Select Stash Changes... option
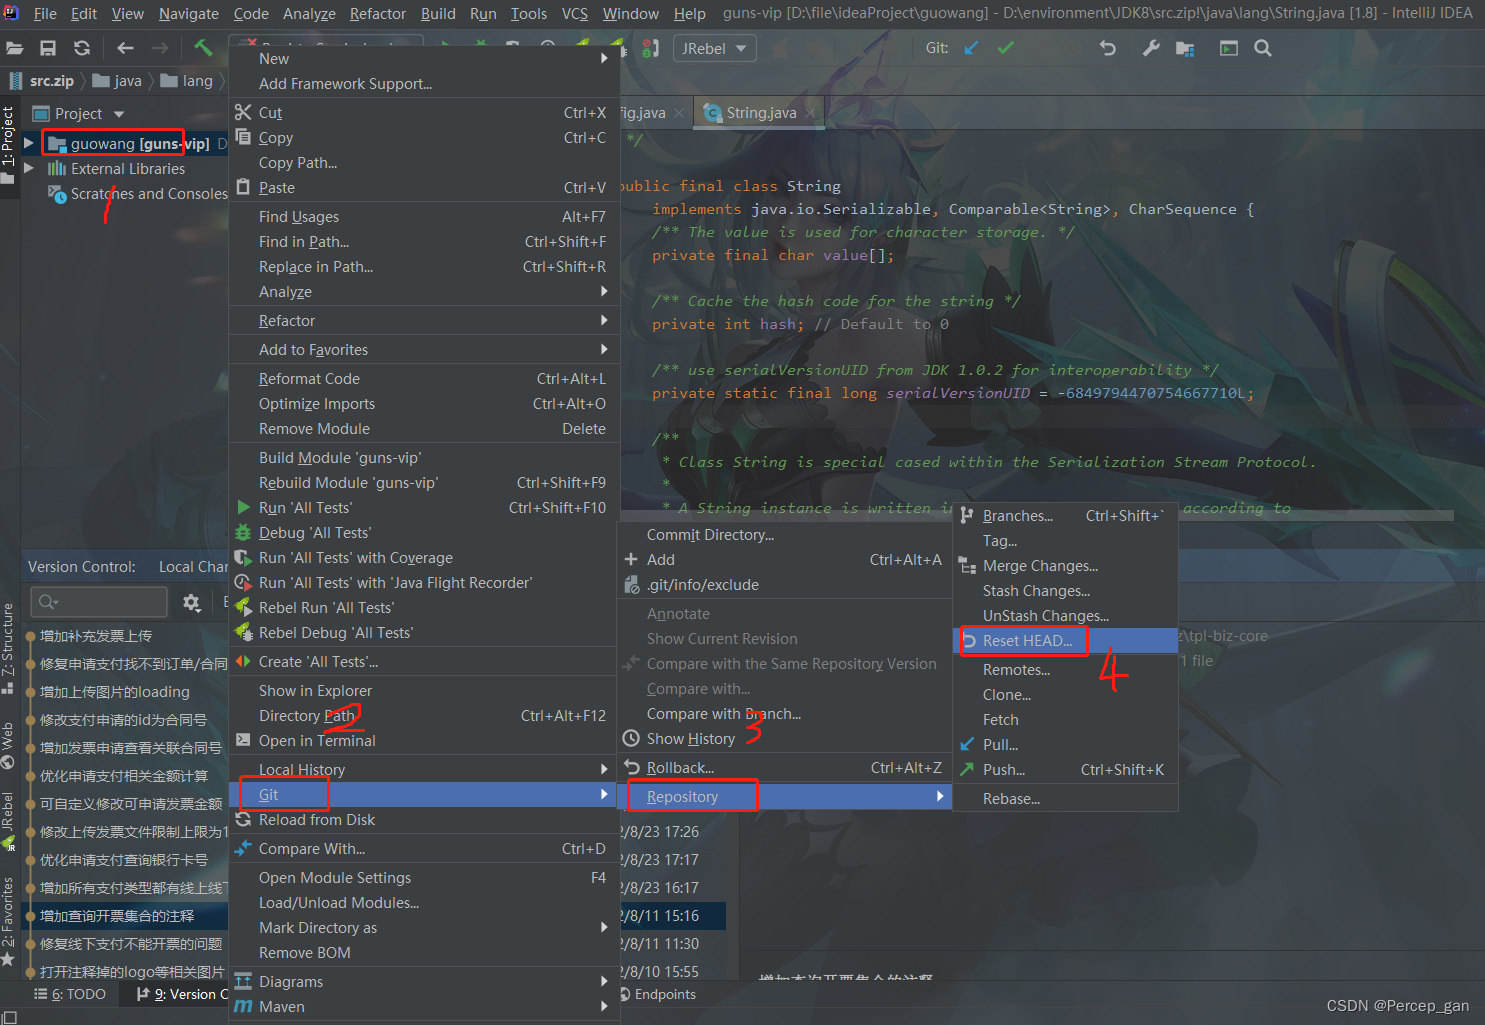 click(1065, 590)
